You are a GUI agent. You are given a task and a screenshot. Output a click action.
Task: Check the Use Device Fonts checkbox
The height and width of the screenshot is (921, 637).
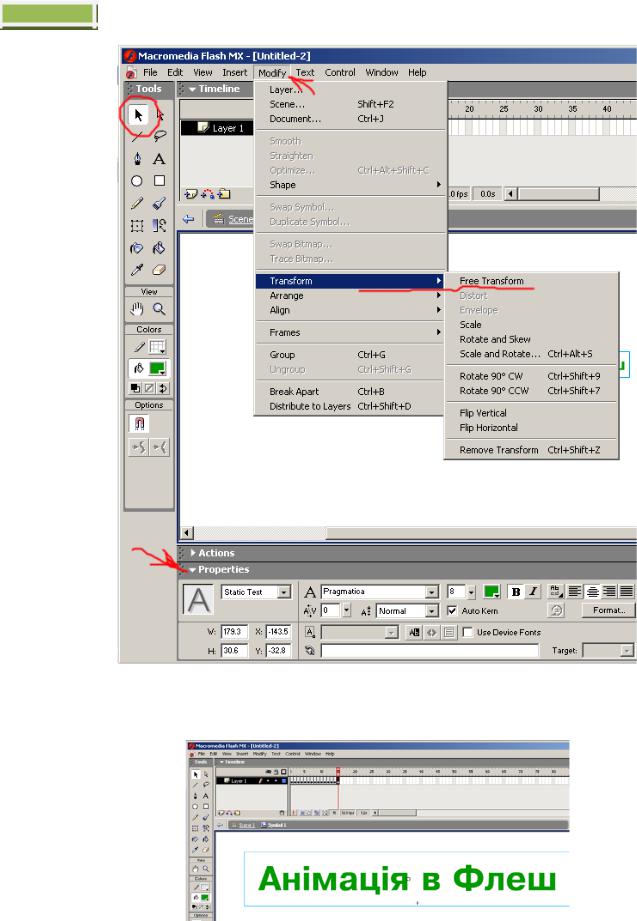pos(468,632)
